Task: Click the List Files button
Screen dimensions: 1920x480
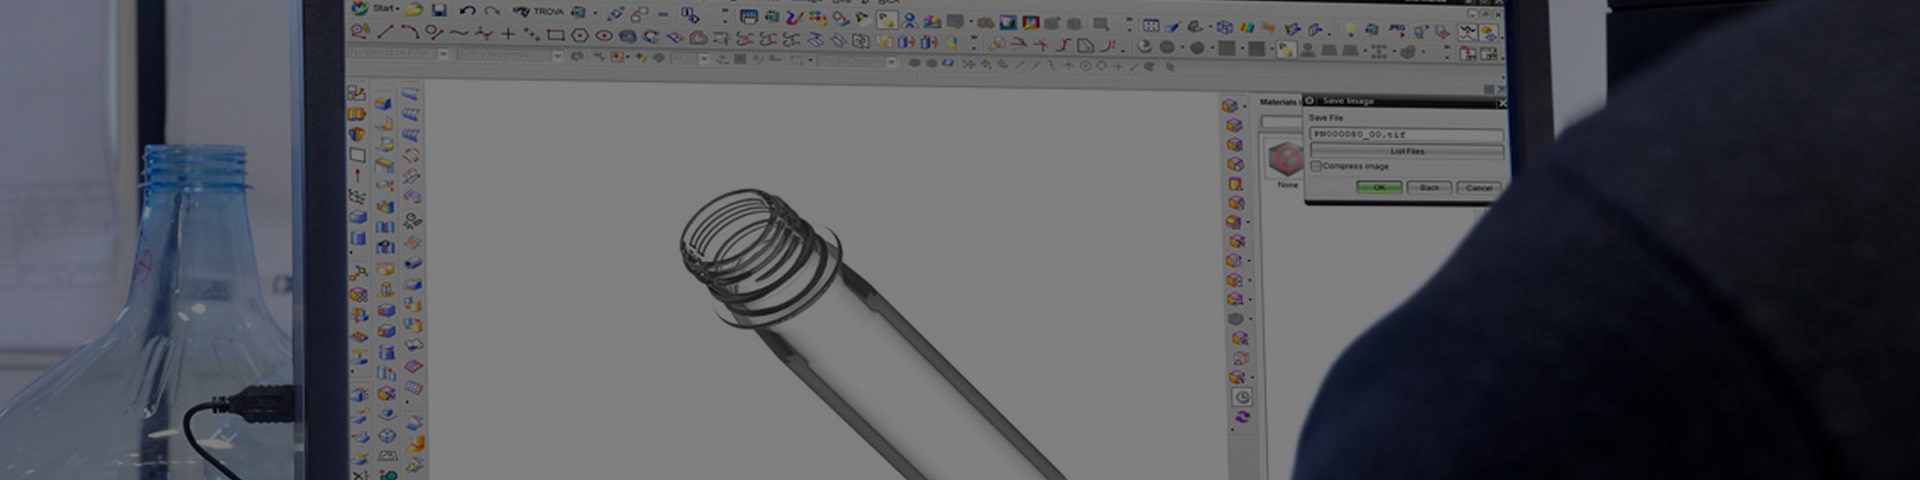Action: [x=1407, y=151]
